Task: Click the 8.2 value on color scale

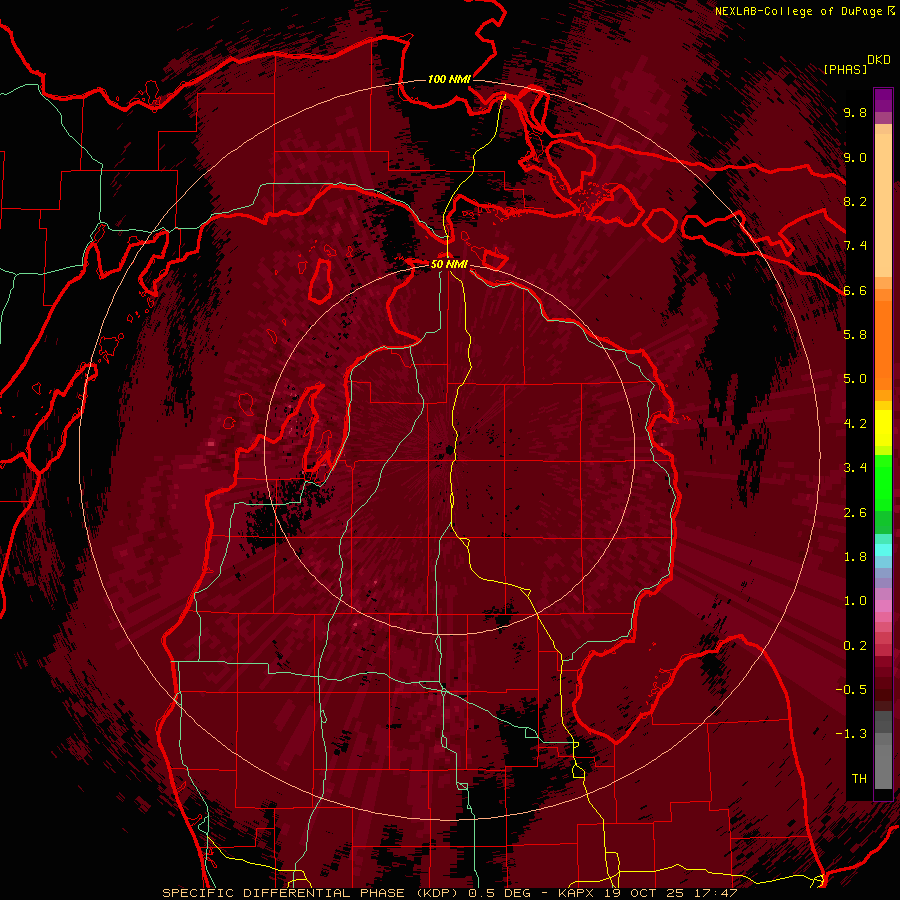Action: click(x=855, y=201)
